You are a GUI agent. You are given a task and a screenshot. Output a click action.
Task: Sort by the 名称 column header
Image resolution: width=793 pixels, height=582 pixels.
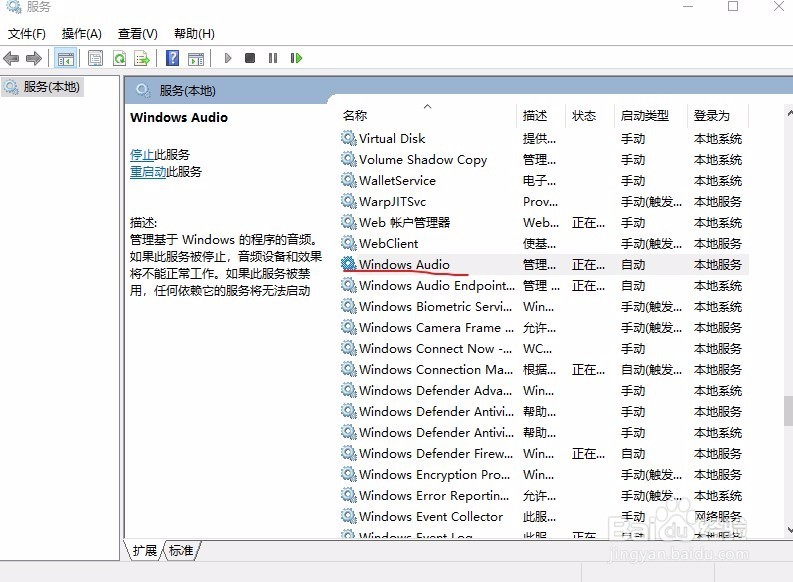click(x=428, y=116)
